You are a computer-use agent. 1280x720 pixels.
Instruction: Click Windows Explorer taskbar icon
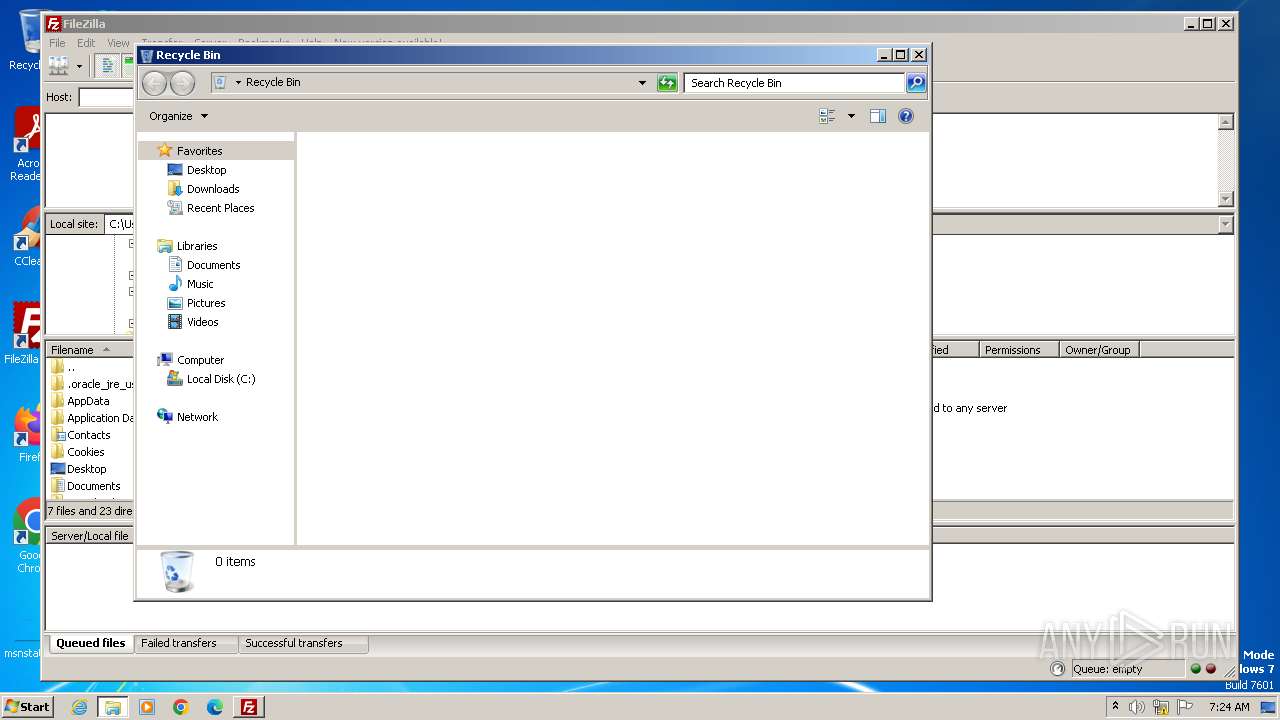[113, 707]
